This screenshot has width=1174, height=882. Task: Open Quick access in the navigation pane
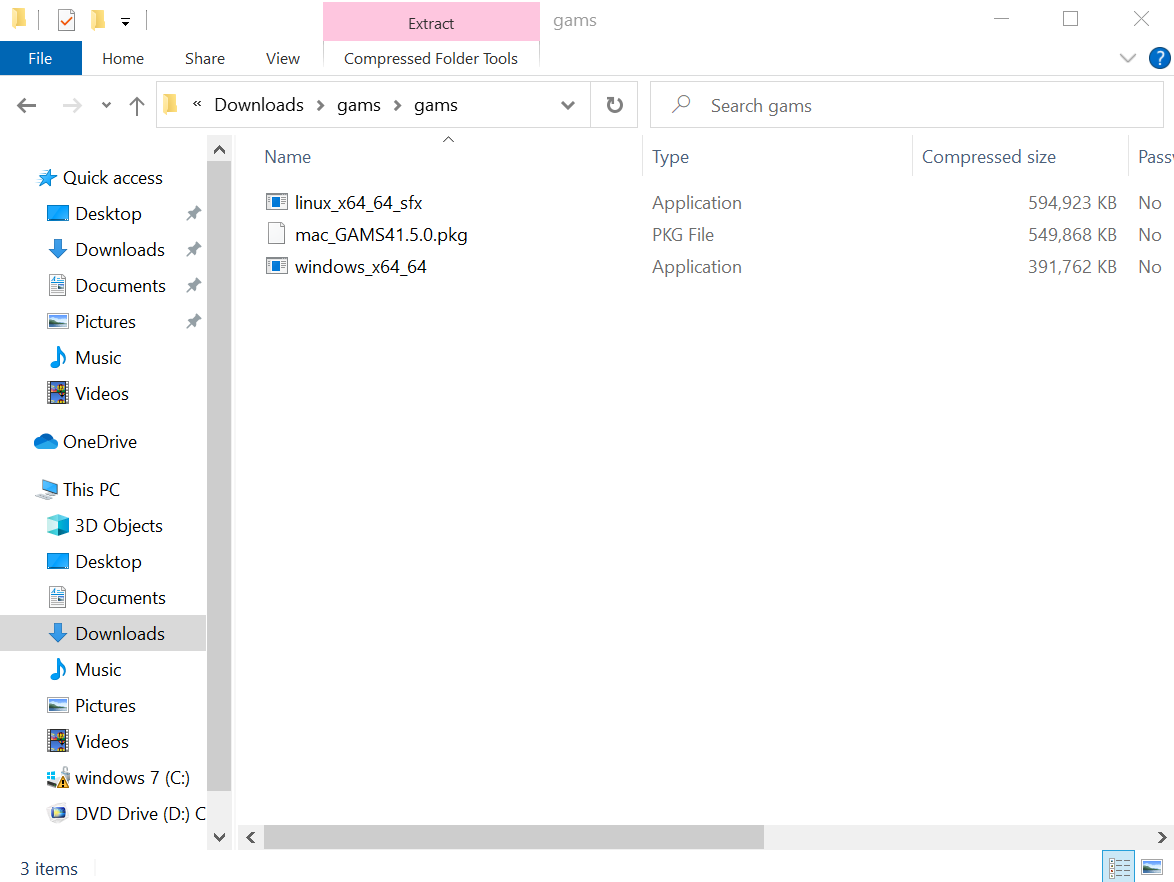[x=112, y=177]
